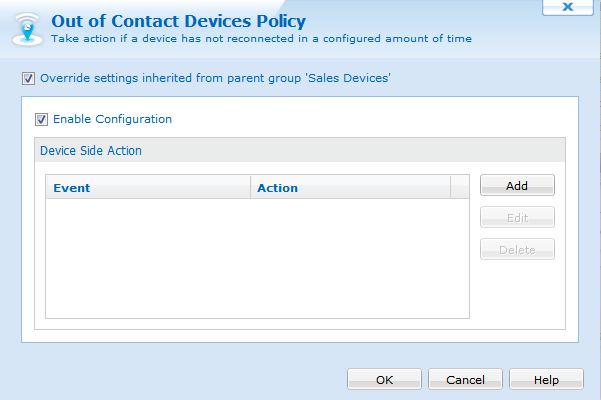Close the dialog with the X button
This screenshot has width=601, height=400.
coord(568,7)
